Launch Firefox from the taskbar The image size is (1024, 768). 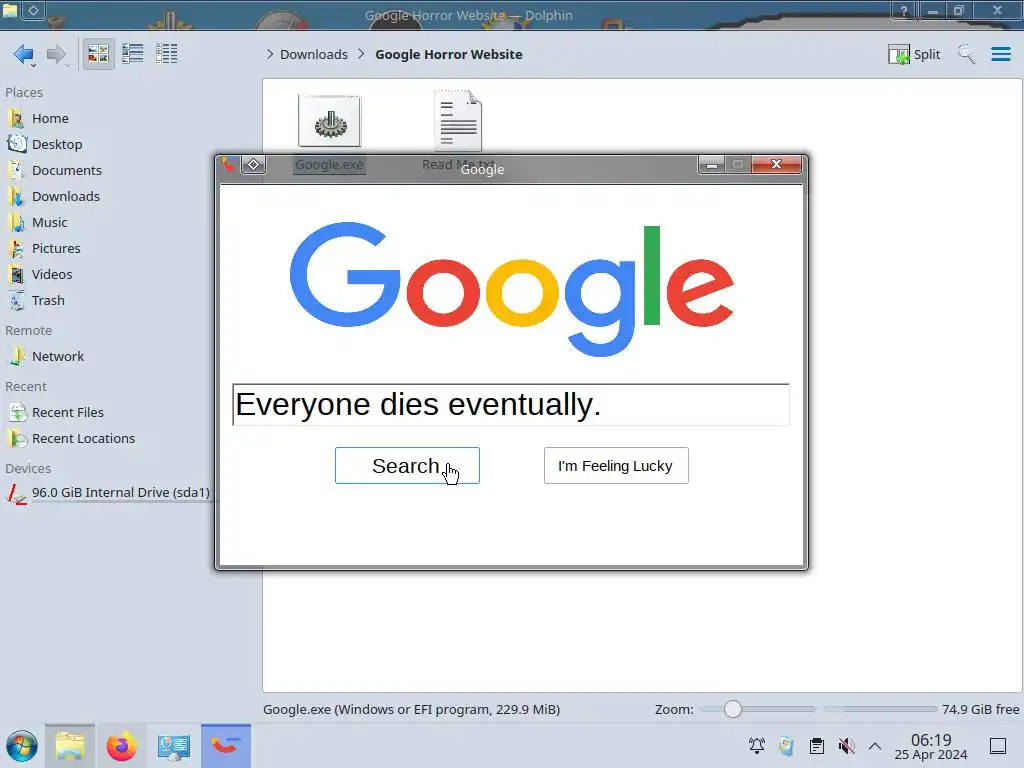(x=121, y=746)
